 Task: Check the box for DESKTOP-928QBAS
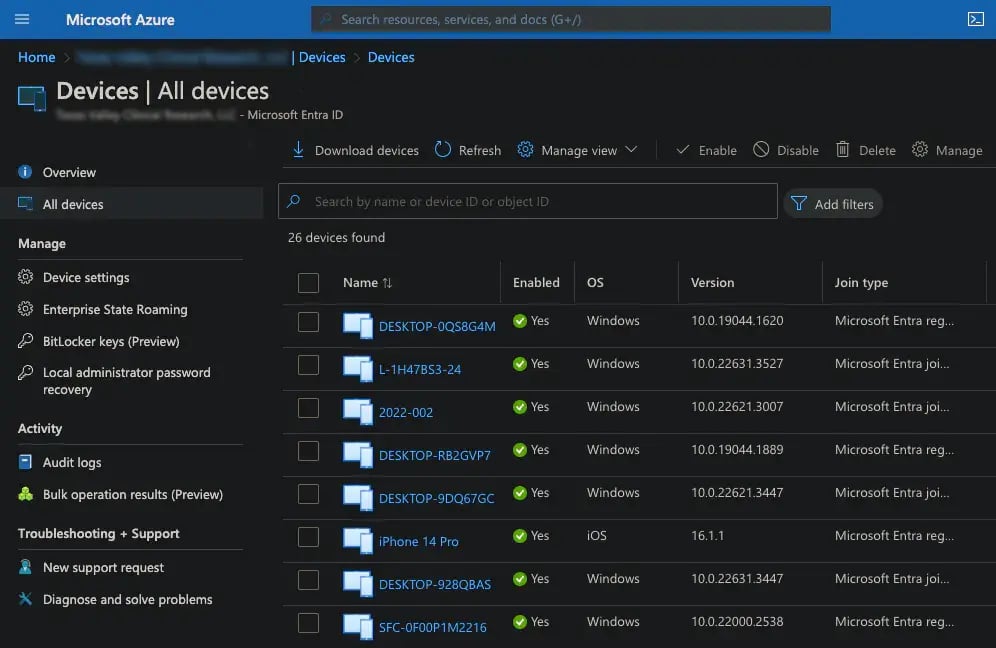(x=309, y=580)
